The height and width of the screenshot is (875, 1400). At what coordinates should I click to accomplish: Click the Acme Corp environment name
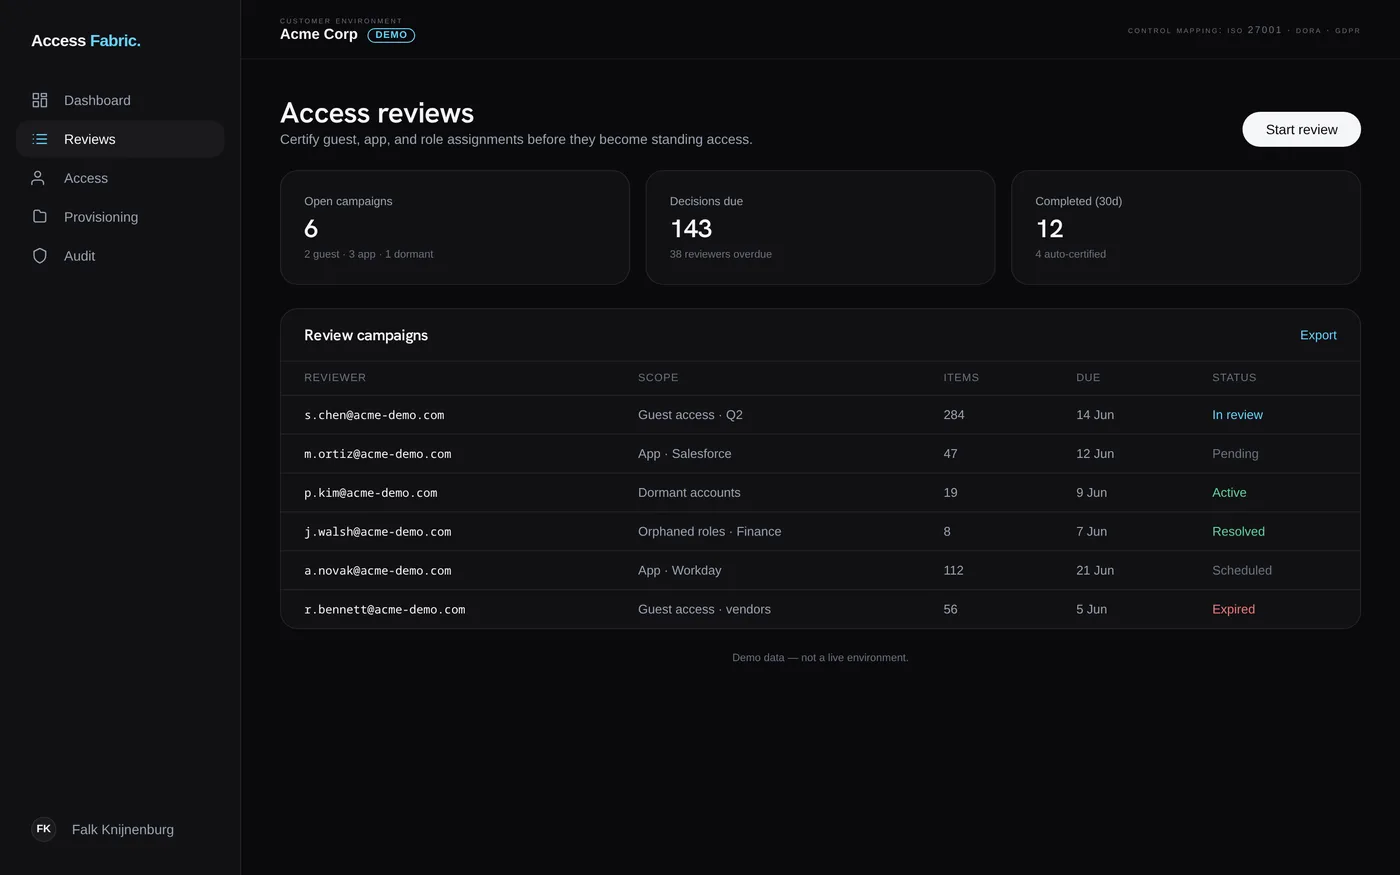[x=319, y=34]
